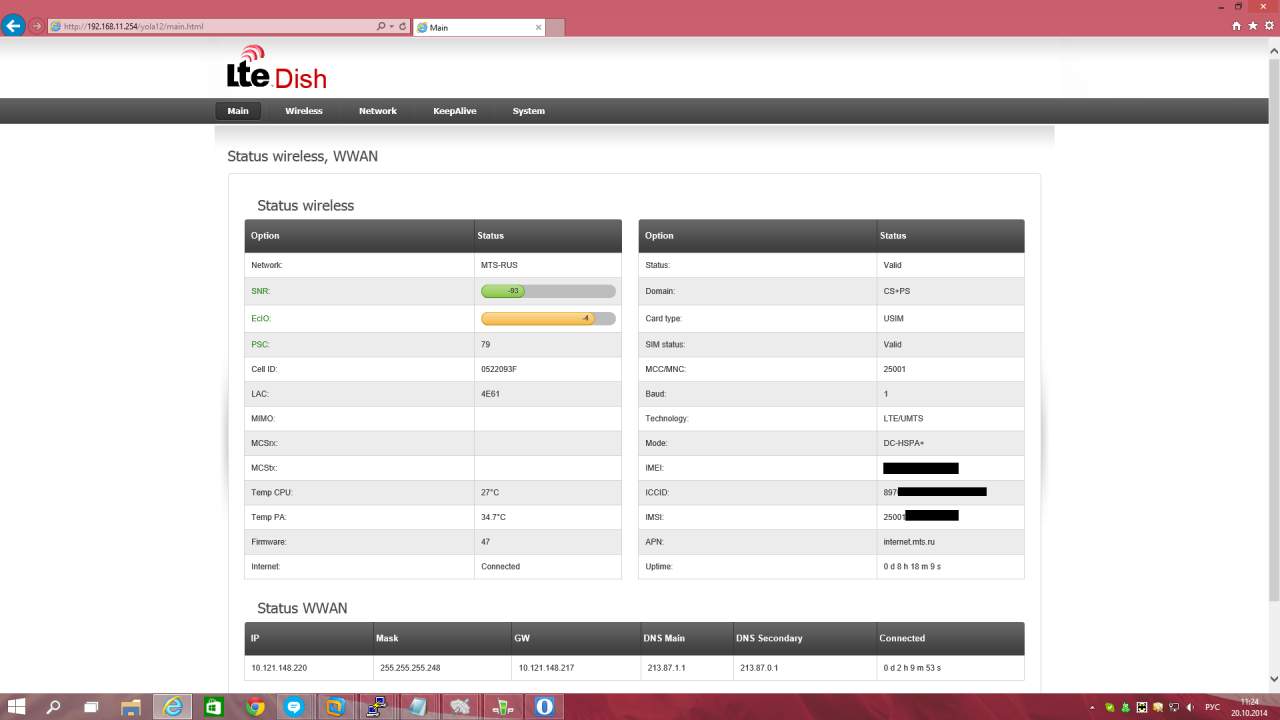This screenshot has width=1280, height=720.
Task: Select the Mode value DC-HSPA+
Action: 903,443
